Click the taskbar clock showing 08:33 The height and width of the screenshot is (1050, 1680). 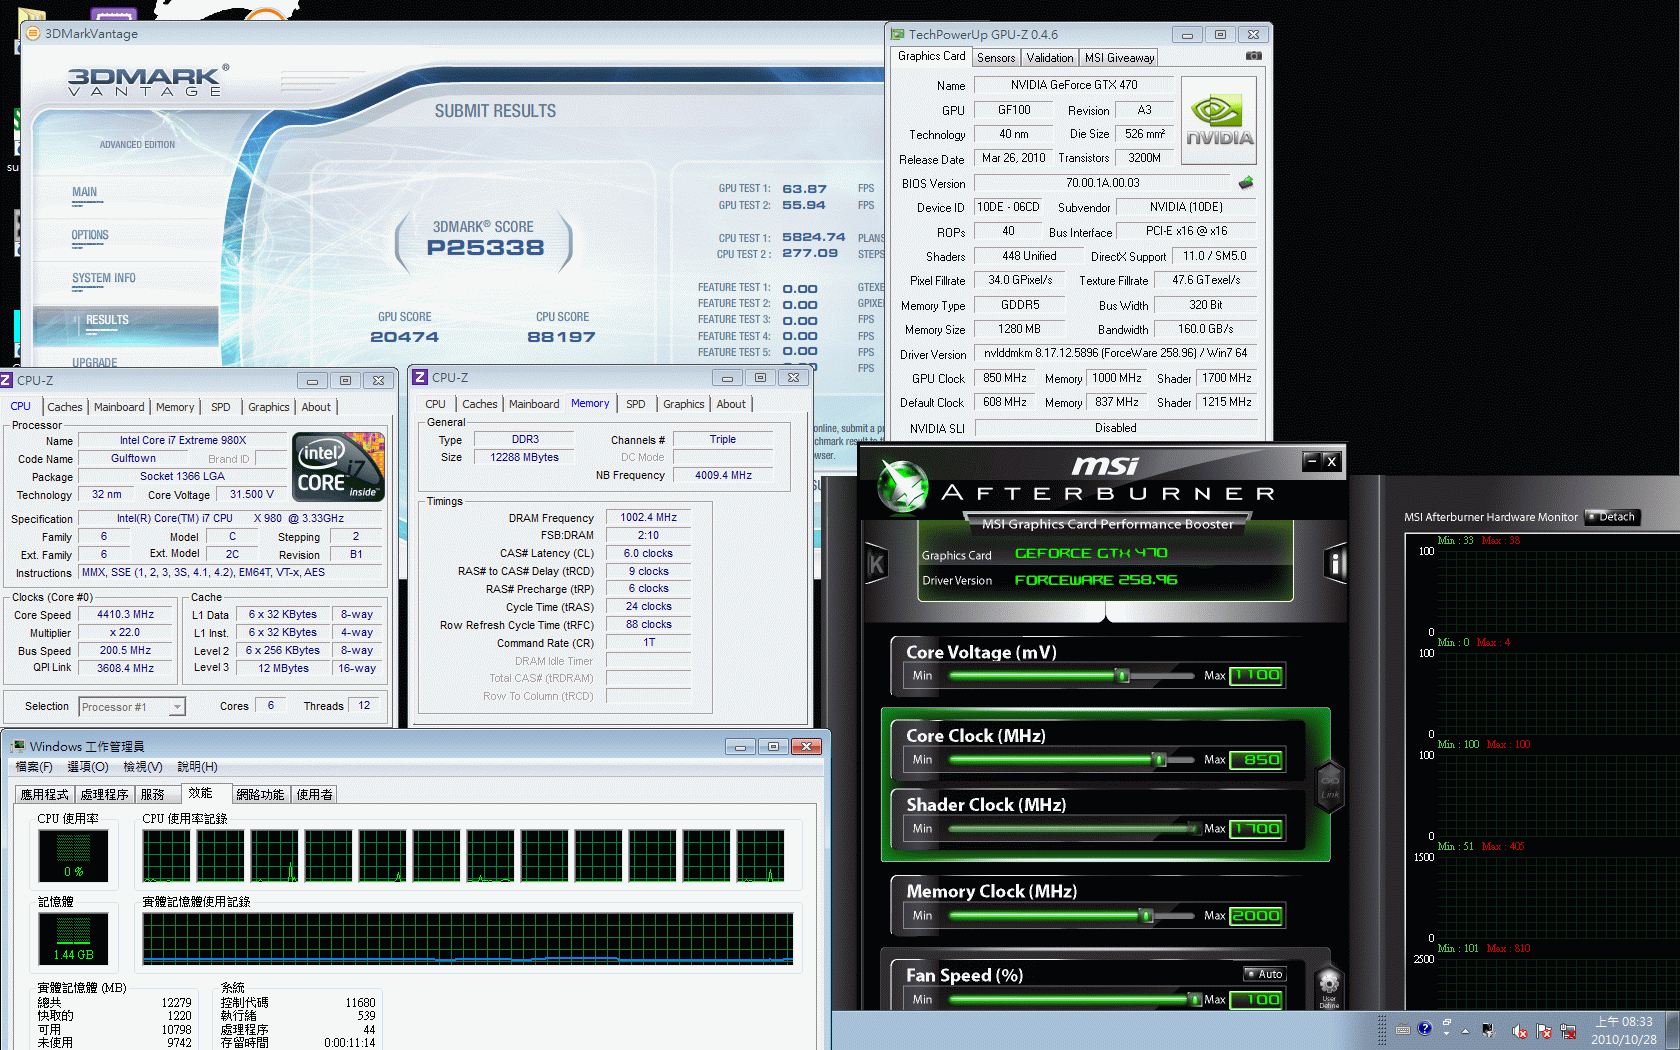pyautogui.click(x=1624, y=1031)
